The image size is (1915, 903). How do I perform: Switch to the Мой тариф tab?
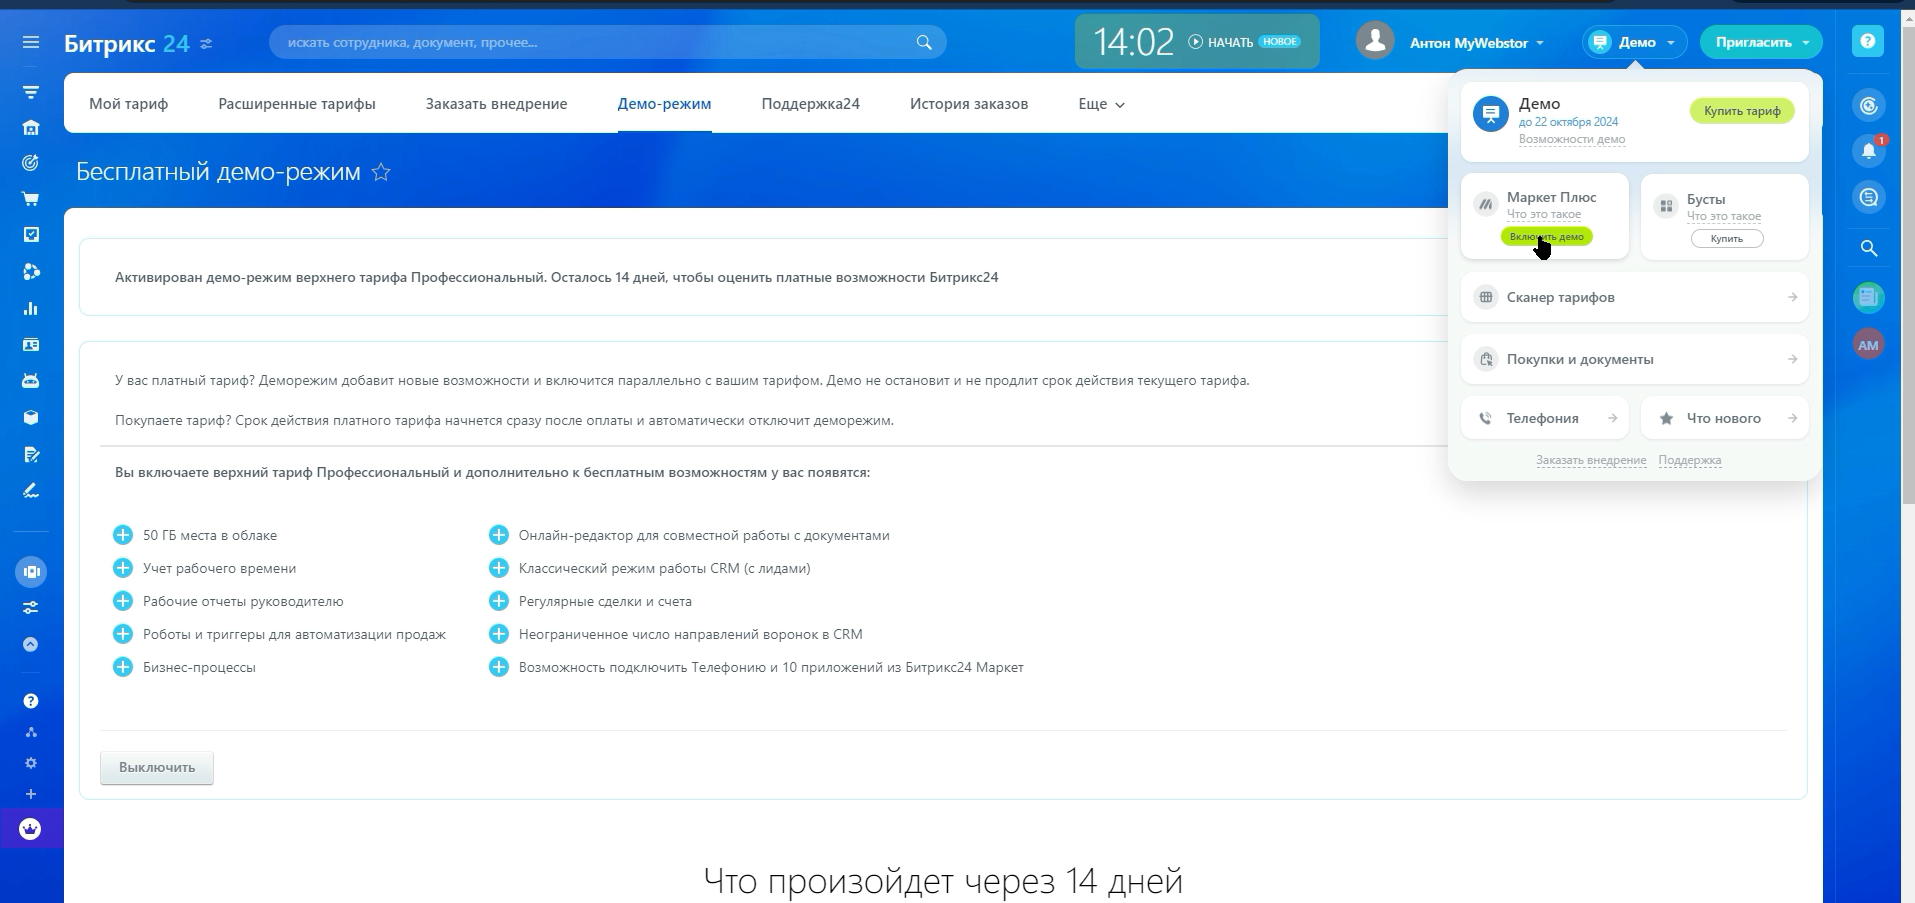[x=129, y=103]
